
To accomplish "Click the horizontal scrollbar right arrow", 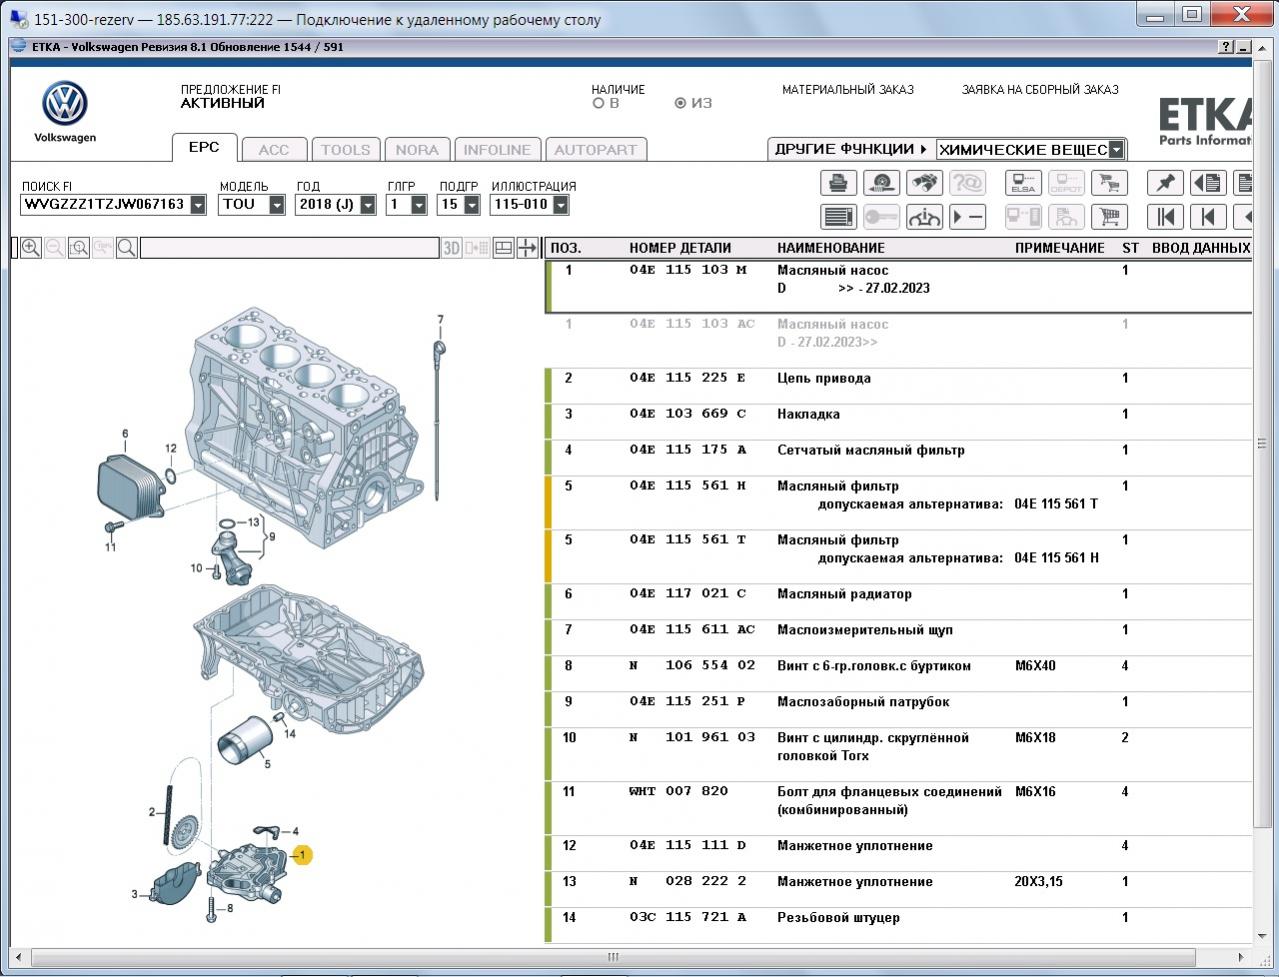I will pyautogui.click(x=1240, y=957).
